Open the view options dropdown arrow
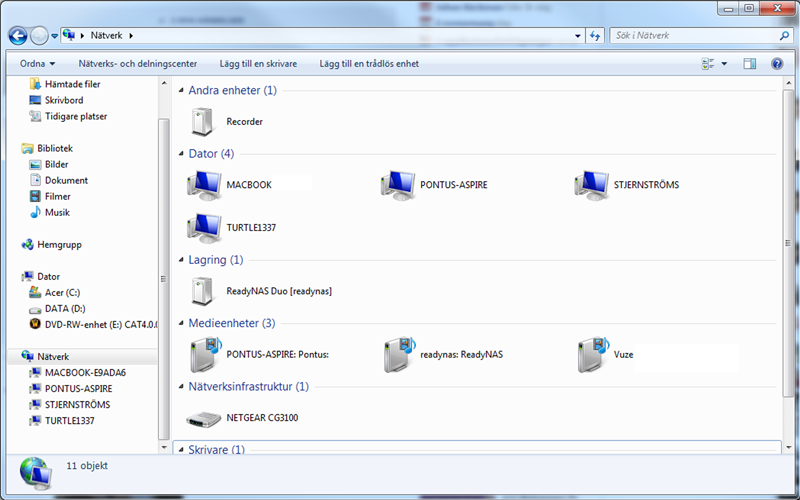This screenshot has width=800, height=500. 724,64
